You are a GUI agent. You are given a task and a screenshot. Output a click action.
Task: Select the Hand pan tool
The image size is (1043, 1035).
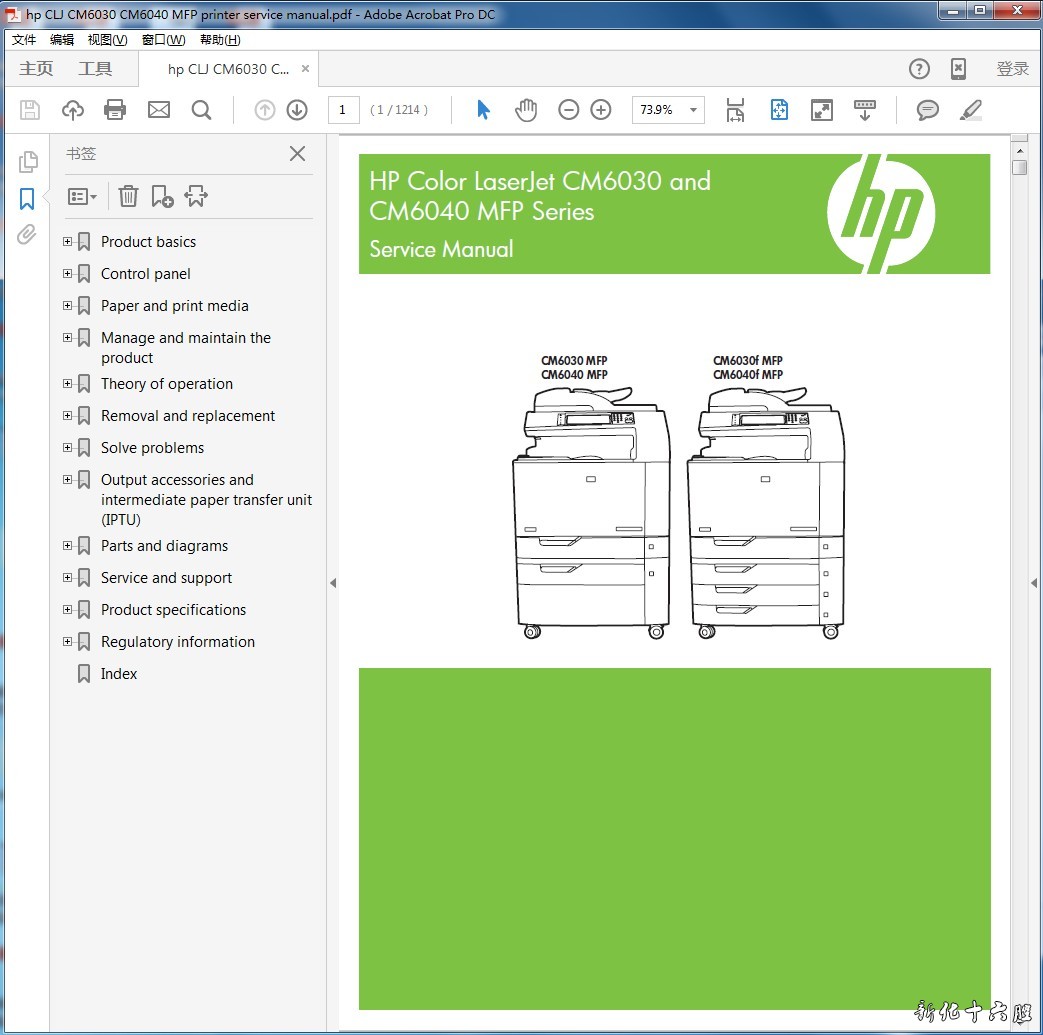coord(526,110)
